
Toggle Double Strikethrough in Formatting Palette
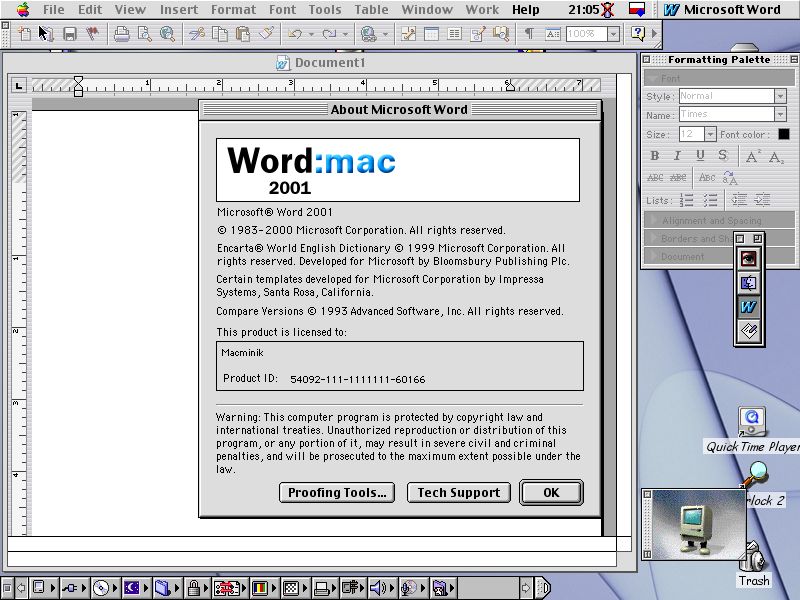pyautogui.click(x=678, y=178)
